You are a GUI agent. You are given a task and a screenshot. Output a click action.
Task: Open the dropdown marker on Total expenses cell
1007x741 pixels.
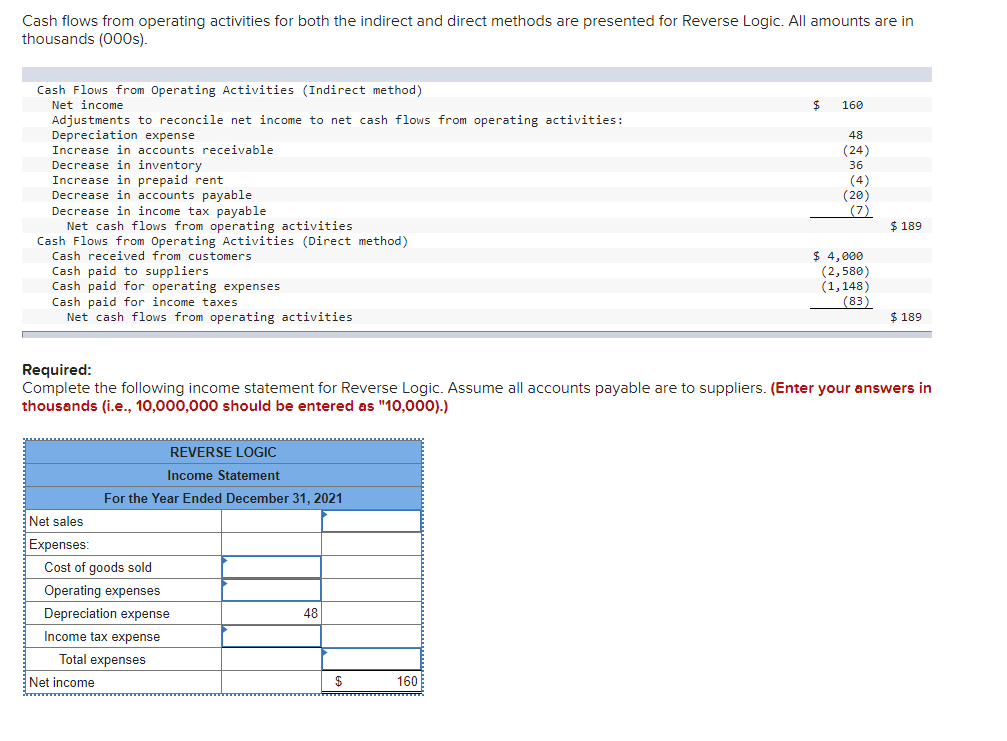[x=322, y=652]
